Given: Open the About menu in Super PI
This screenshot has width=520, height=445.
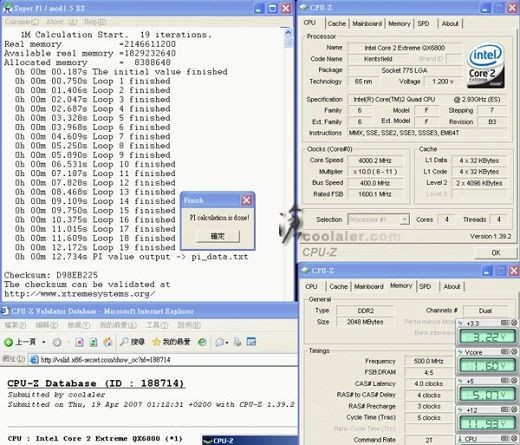Looking at the screenshot, I should click(62, 22).
